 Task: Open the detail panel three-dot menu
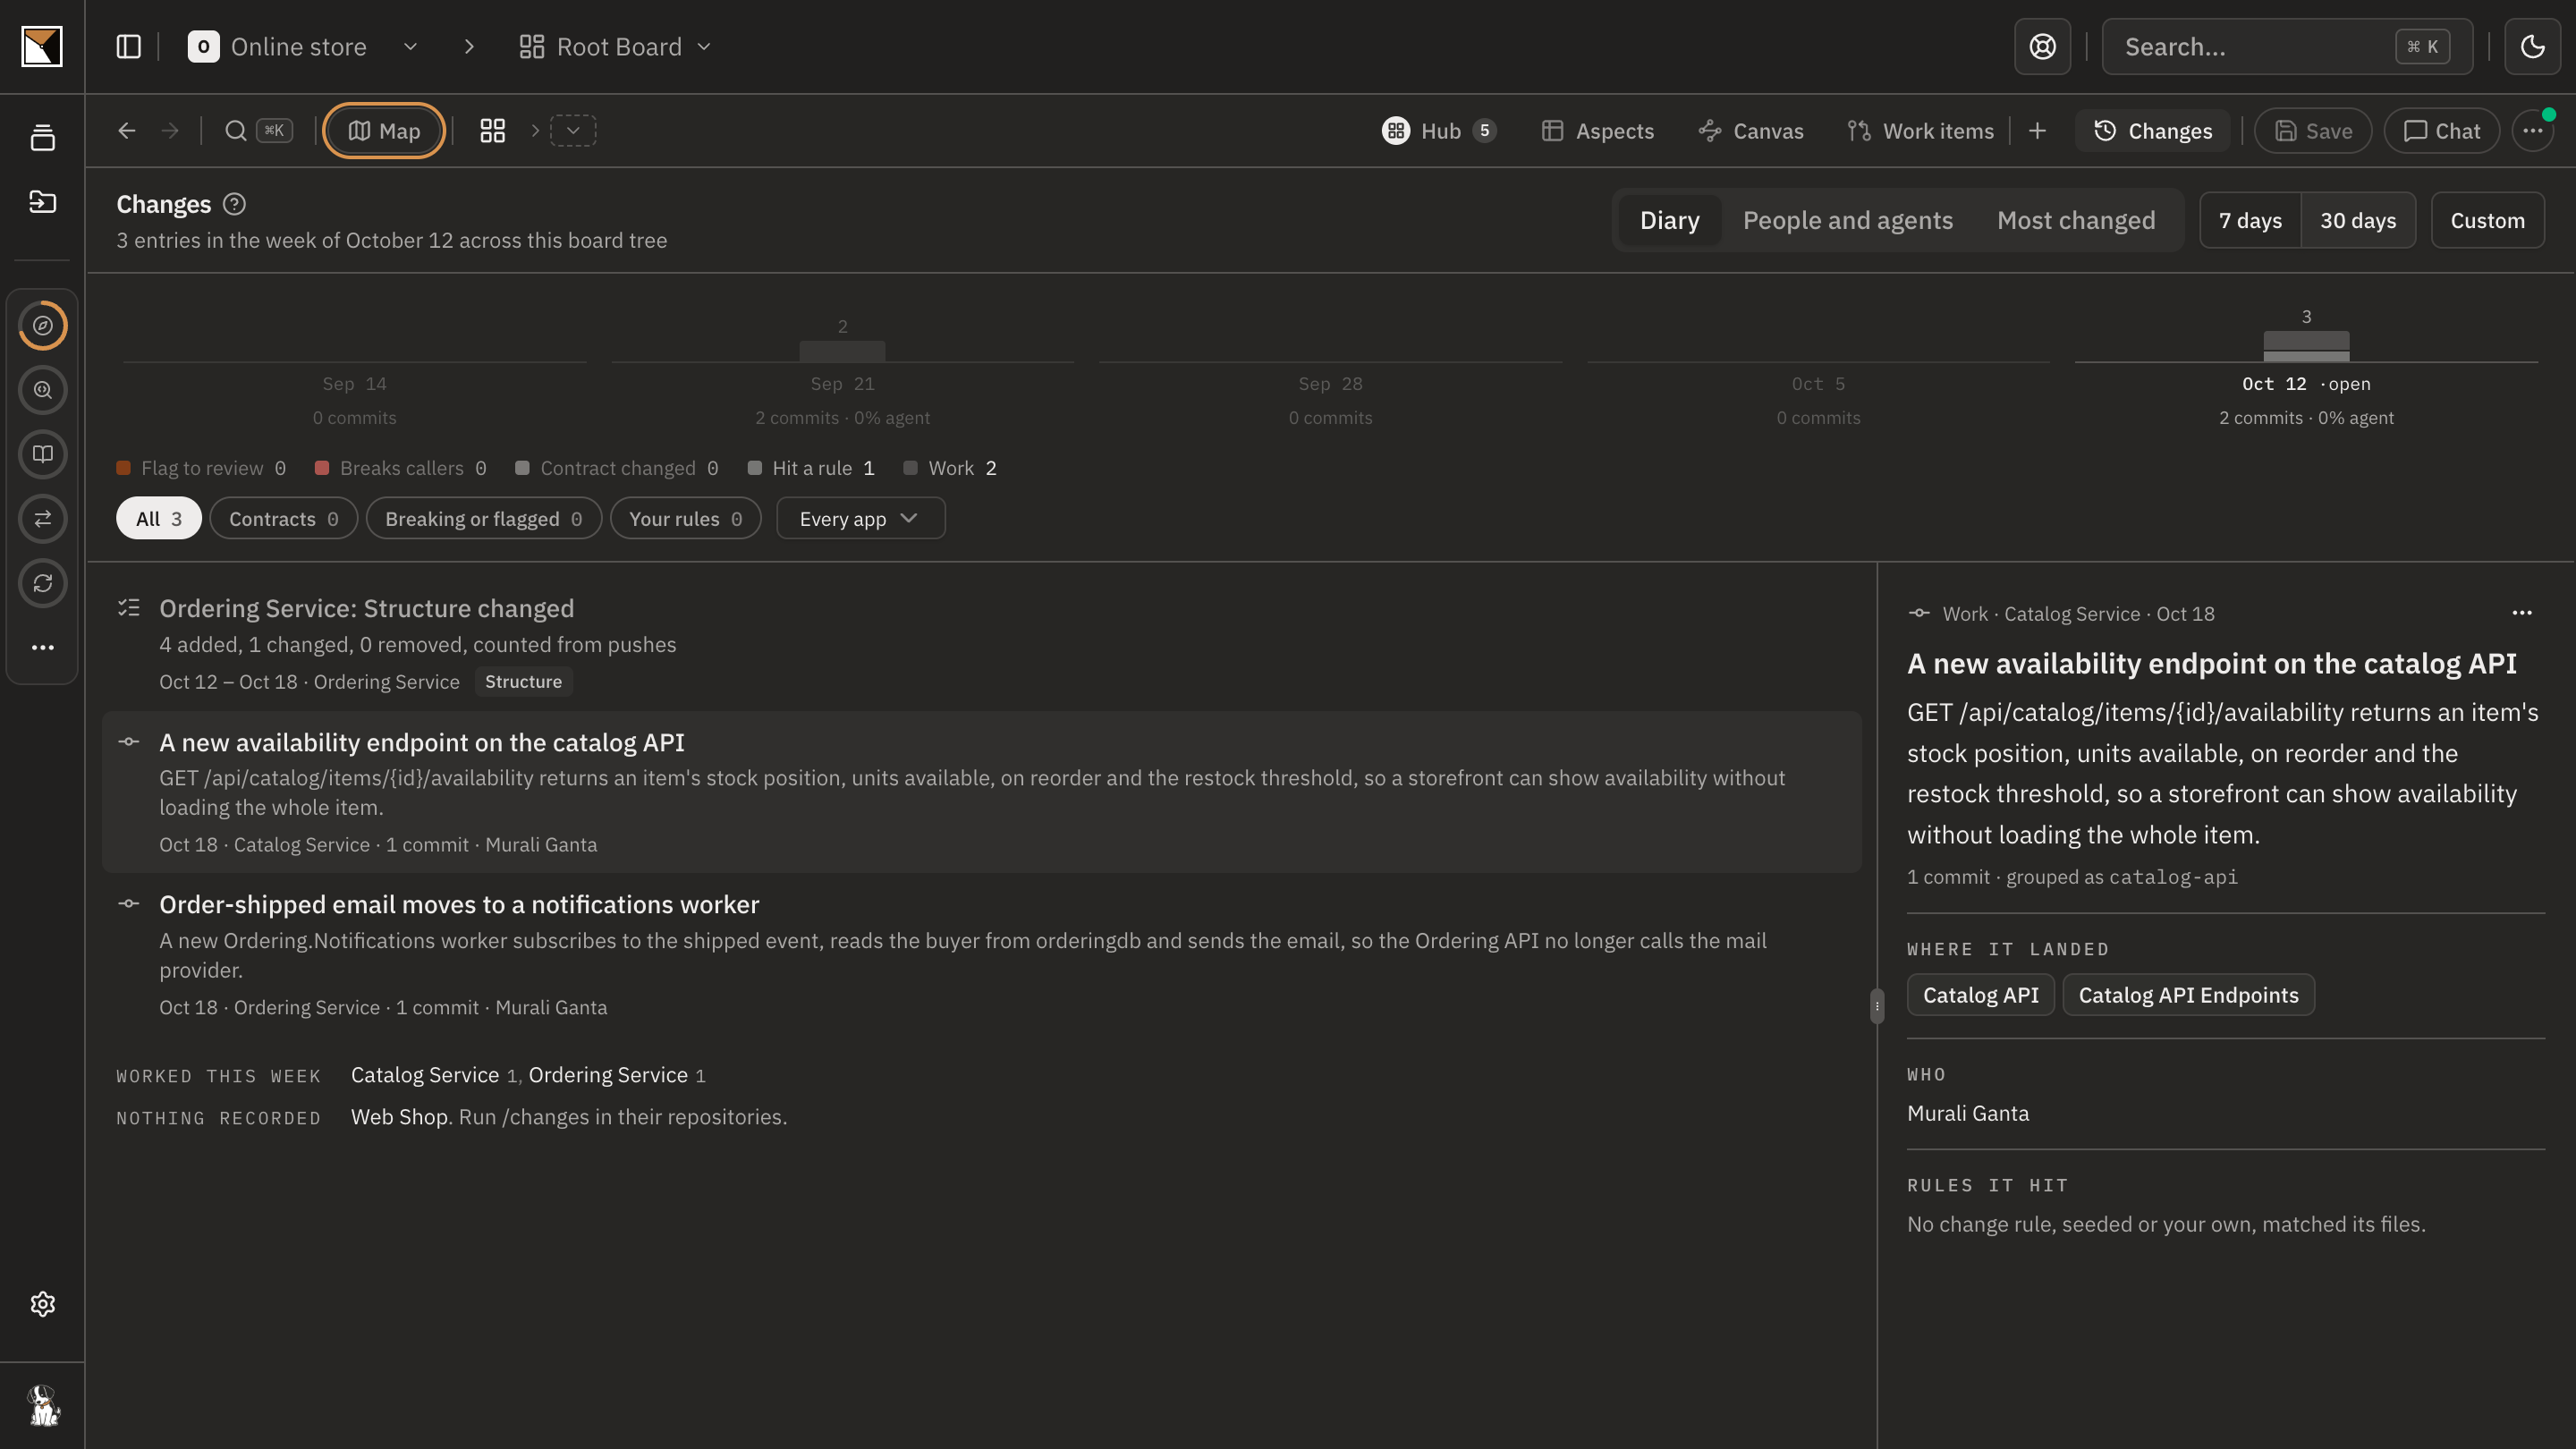(2522, 613)
